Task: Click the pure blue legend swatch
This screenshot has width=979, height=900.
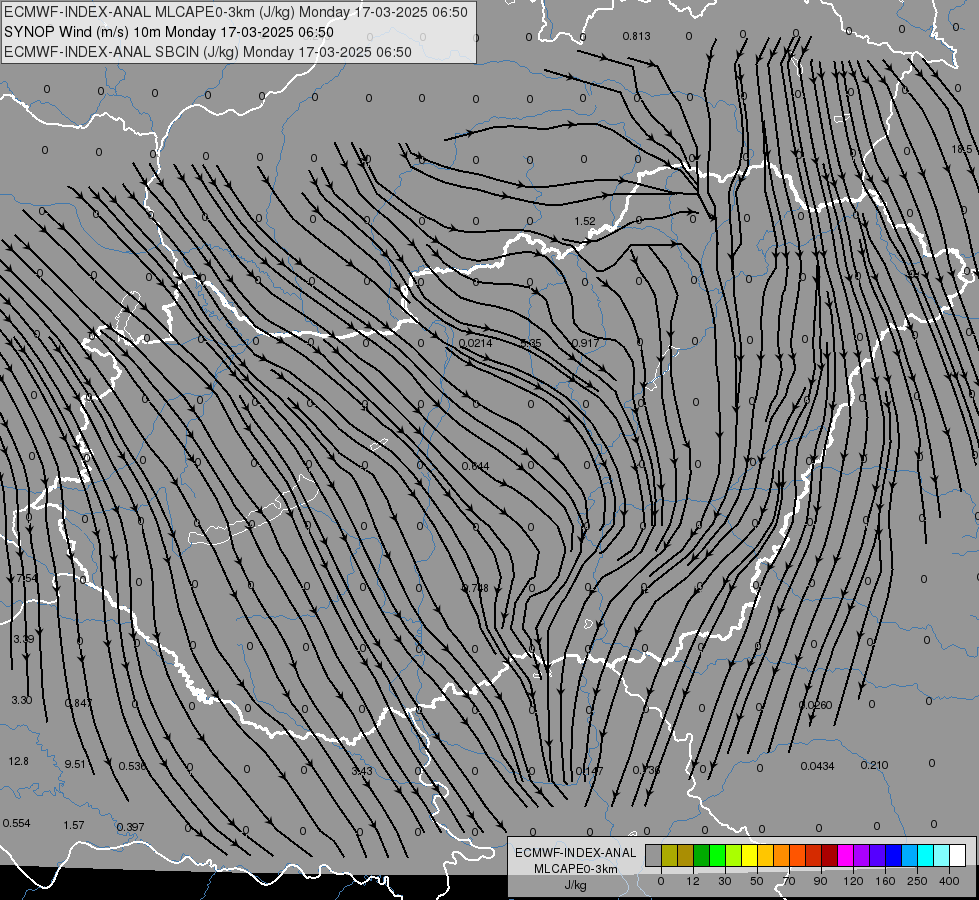Action: click(x=894, y=855)
